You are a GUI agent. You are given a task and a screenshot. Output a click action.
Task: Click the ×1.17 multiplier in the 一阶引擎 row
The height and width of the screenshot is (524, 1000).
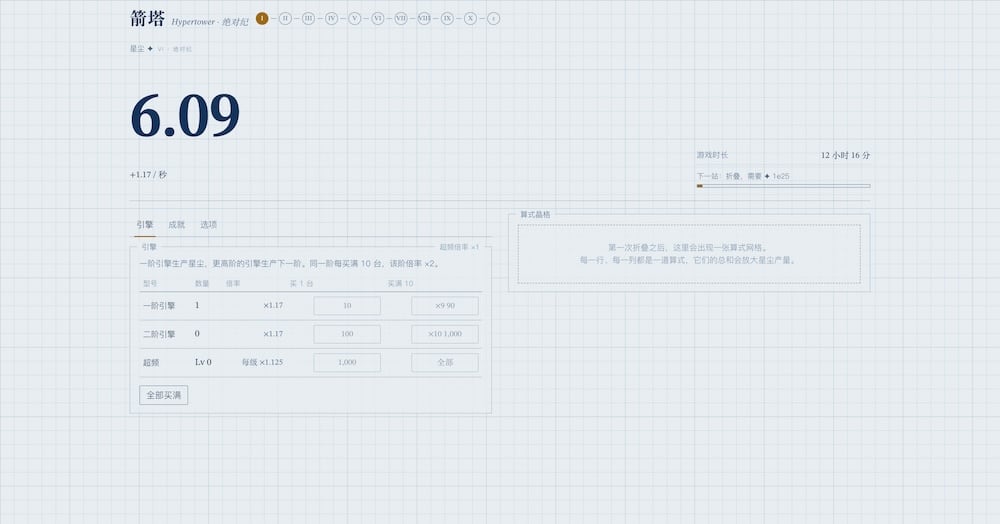273,305
